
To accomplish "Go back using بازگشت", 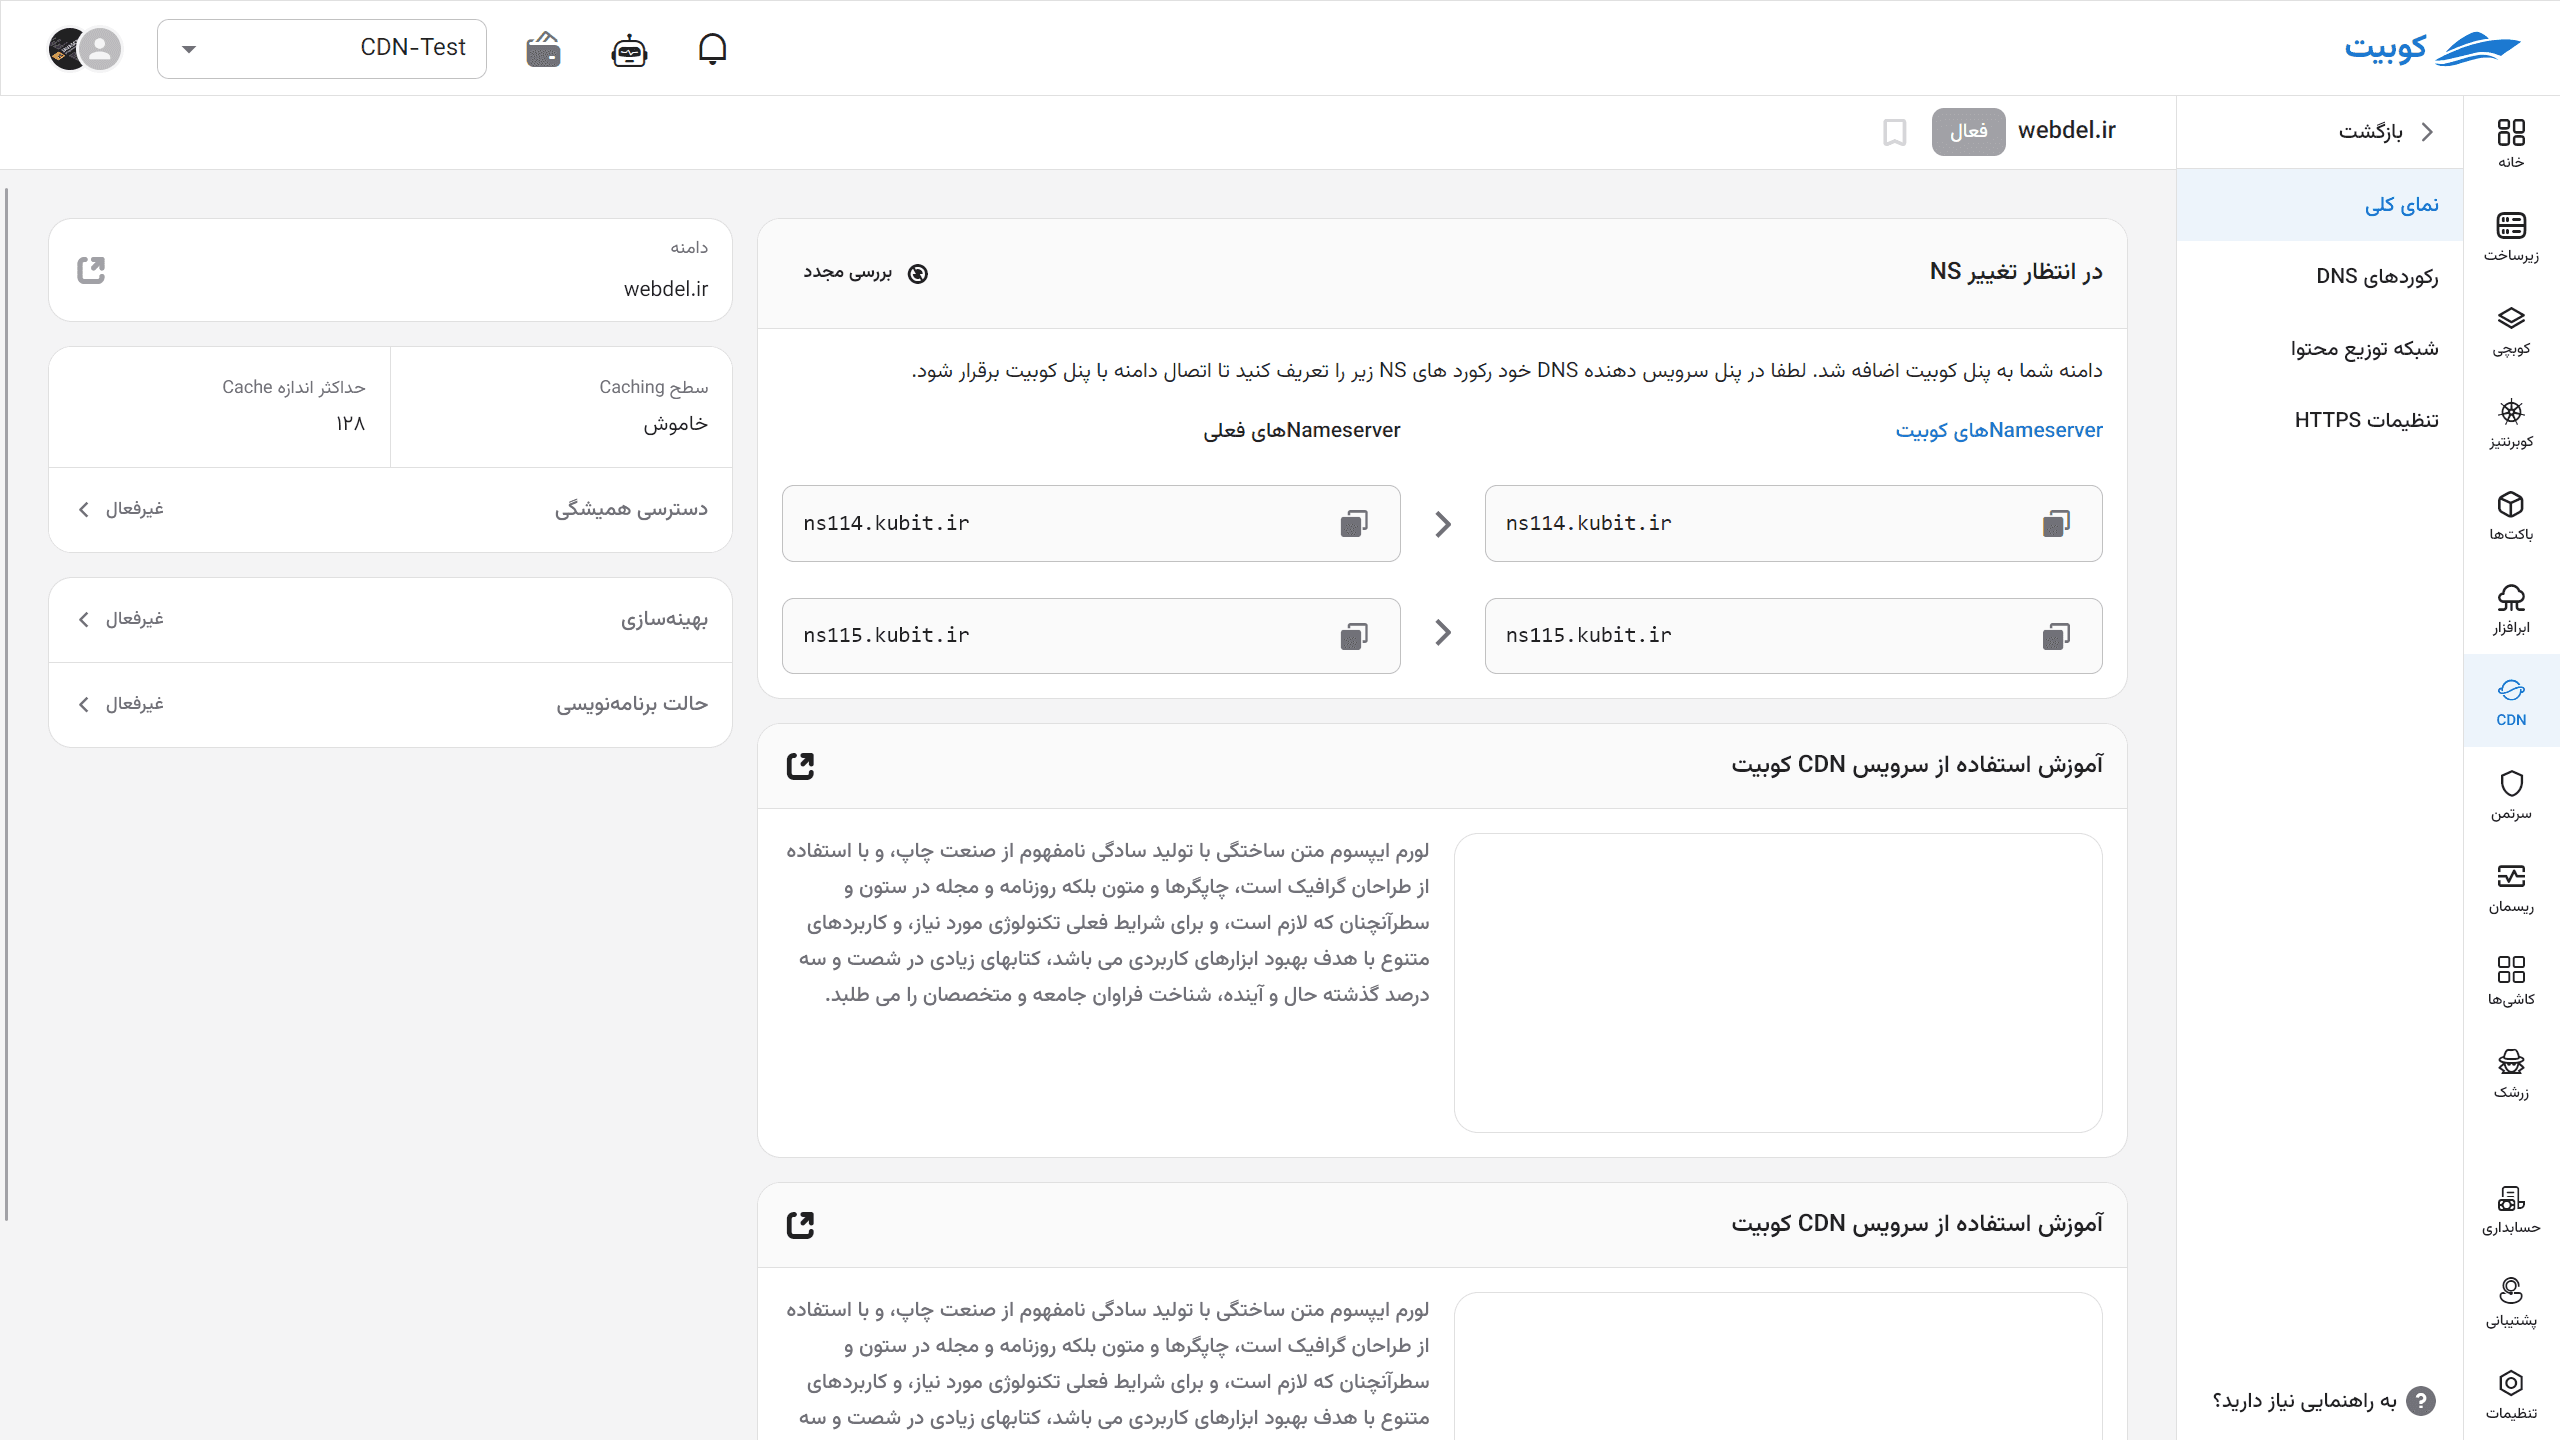I will point(2386,132).
